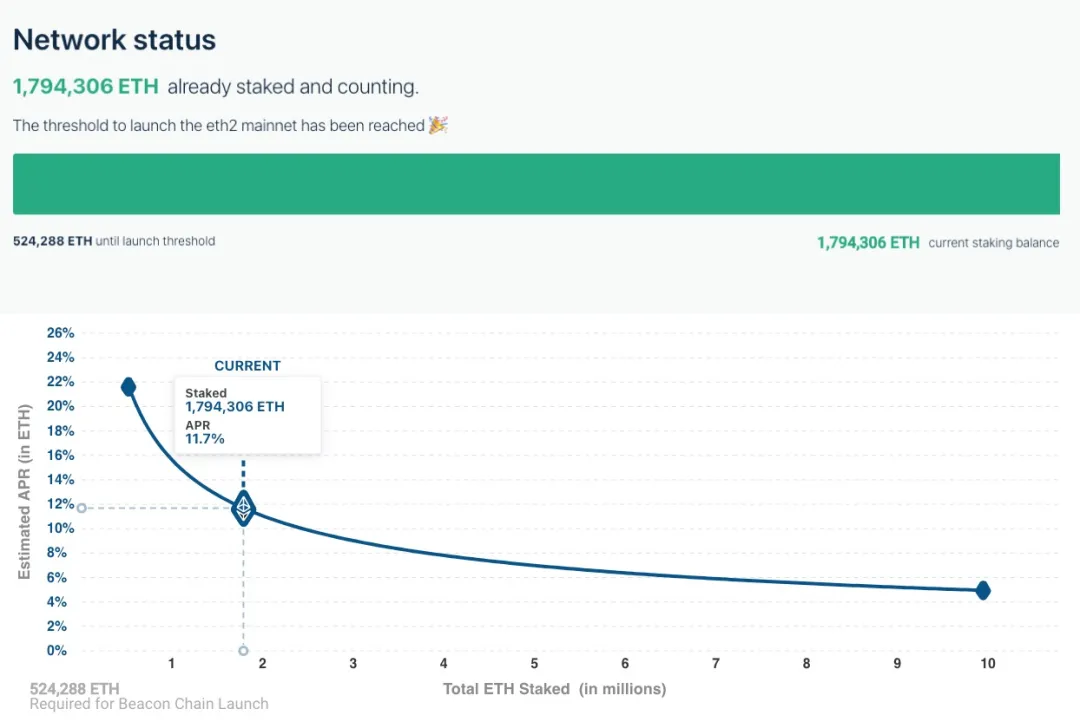The image size is (1080, 722).
Task: Click the Estimated APR axis title
Action: point(25,491)
